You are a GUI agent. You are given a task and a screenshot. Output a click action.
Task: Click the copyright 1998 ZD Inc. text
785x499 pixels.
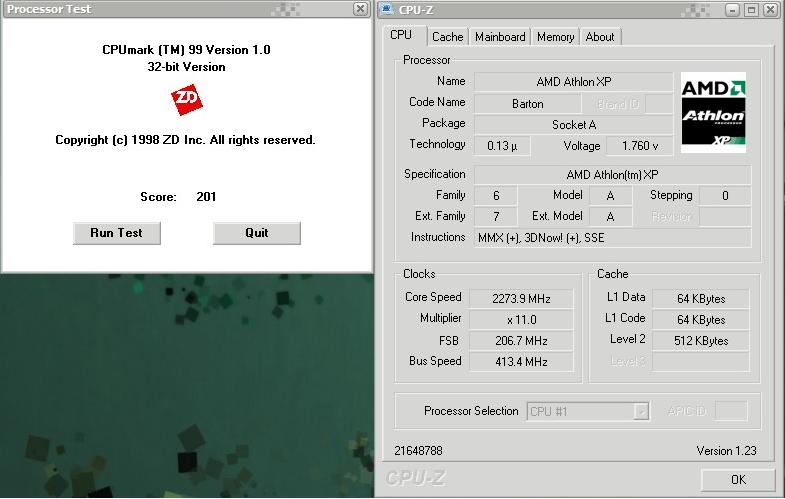pos(185,140)
